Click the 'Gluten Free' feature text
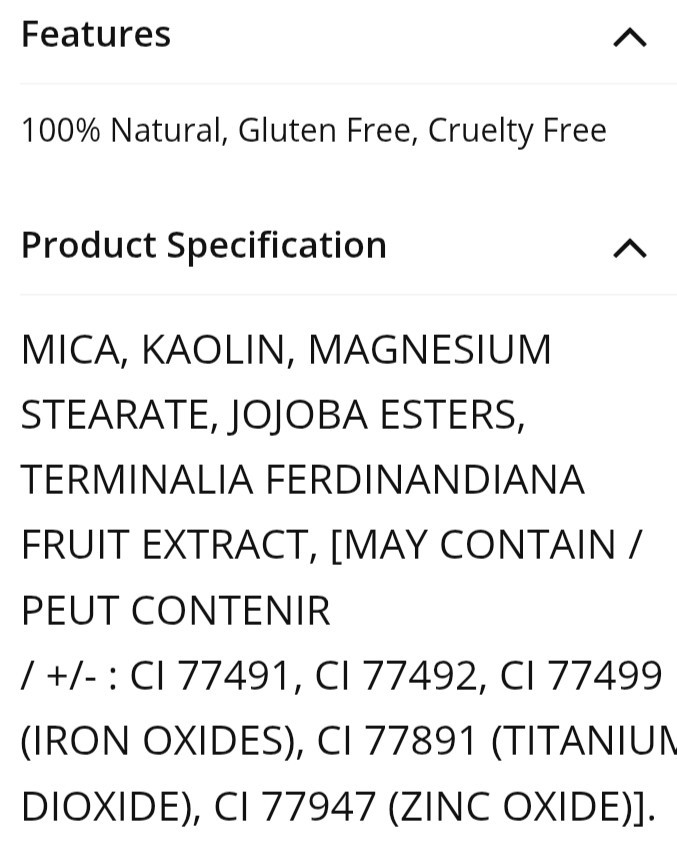This screenshot has height=862, width=677. [324, 131]
